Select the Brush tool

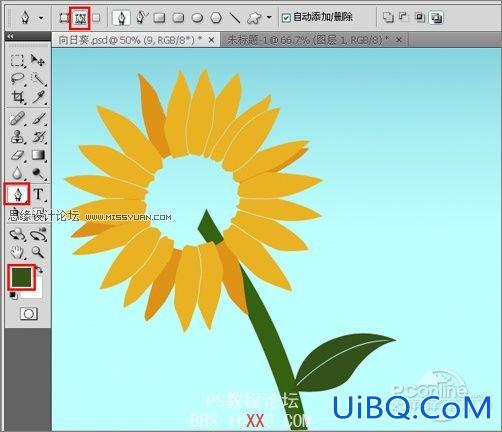click(x=39, y=119)
